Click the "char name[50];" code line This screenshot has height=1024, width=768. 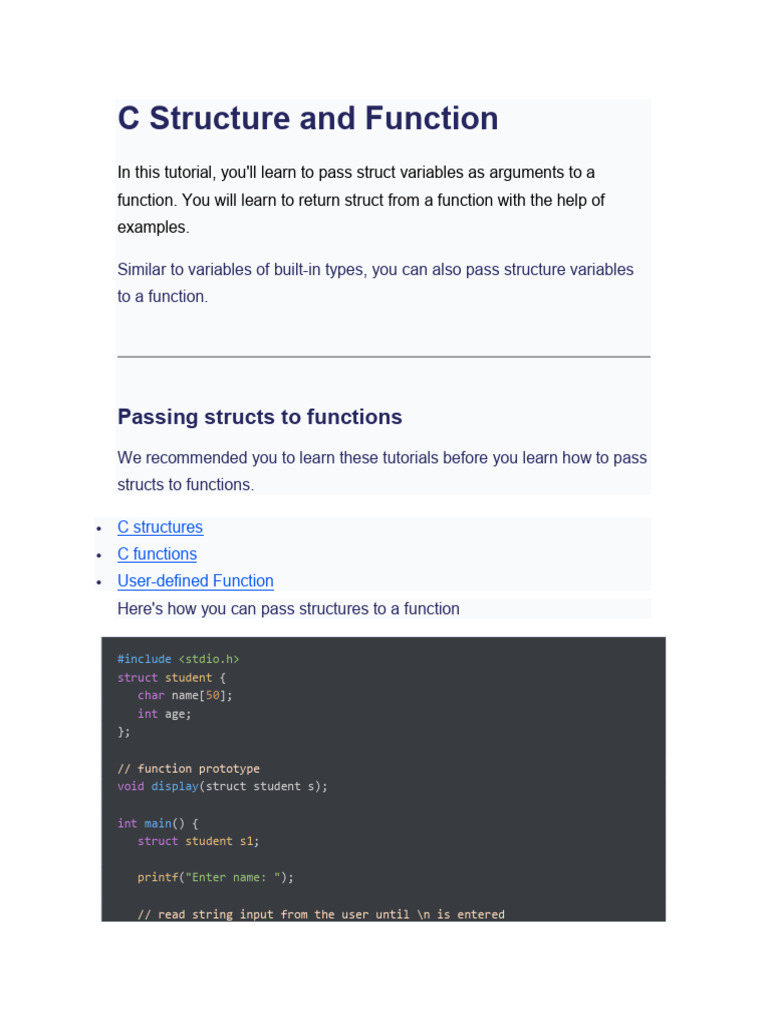(x=191, y=695)
